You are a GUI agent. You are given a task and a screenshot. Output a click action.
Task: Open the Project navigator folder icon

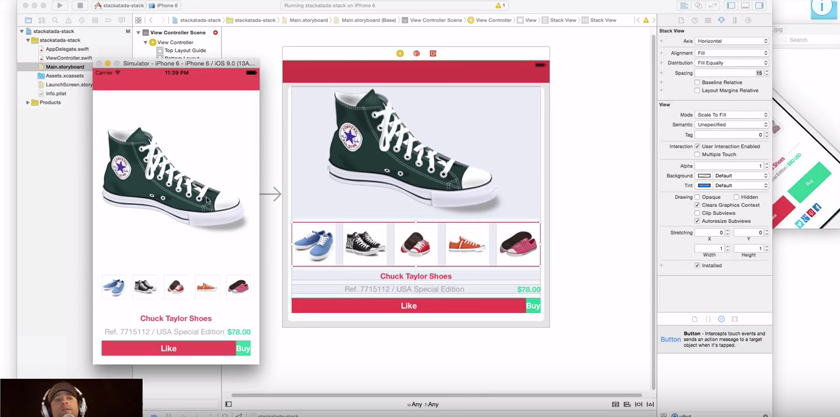(x=28, y=20)
